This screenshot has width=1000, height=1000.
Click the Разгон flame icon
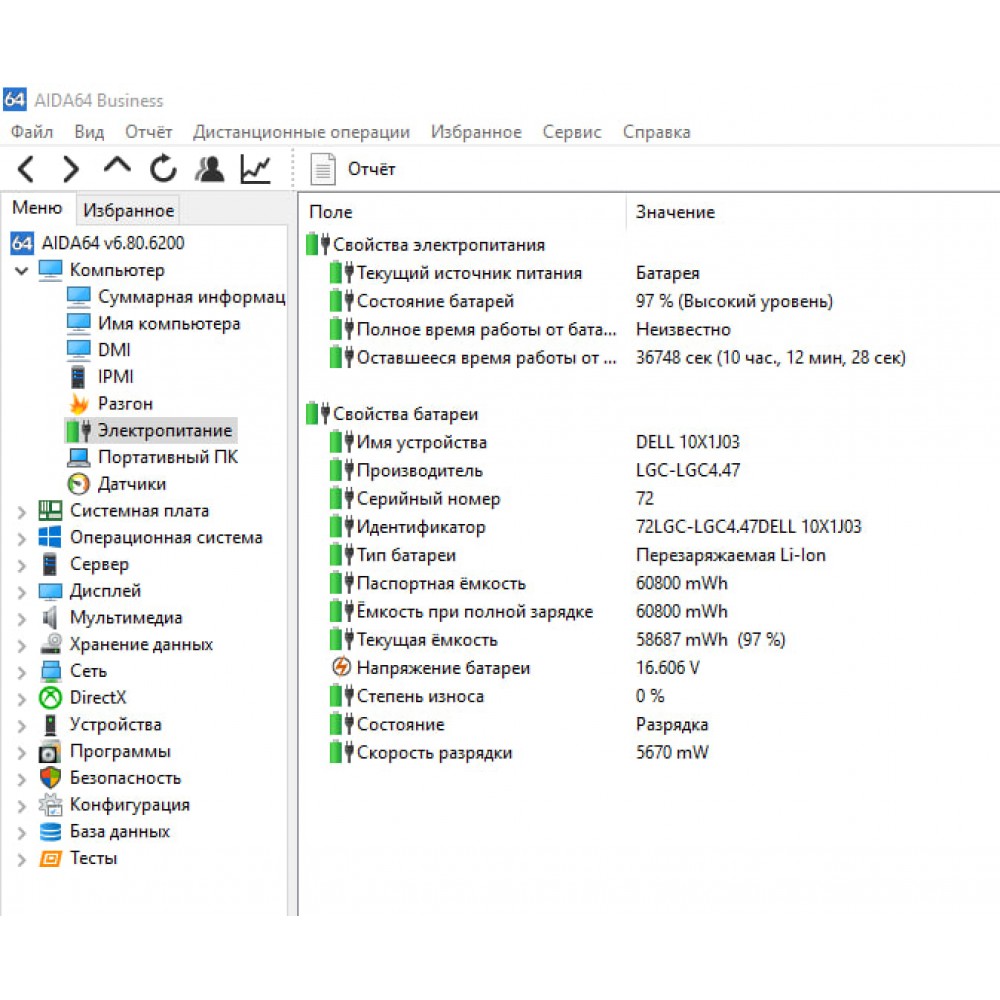click(x=79, y=404)
